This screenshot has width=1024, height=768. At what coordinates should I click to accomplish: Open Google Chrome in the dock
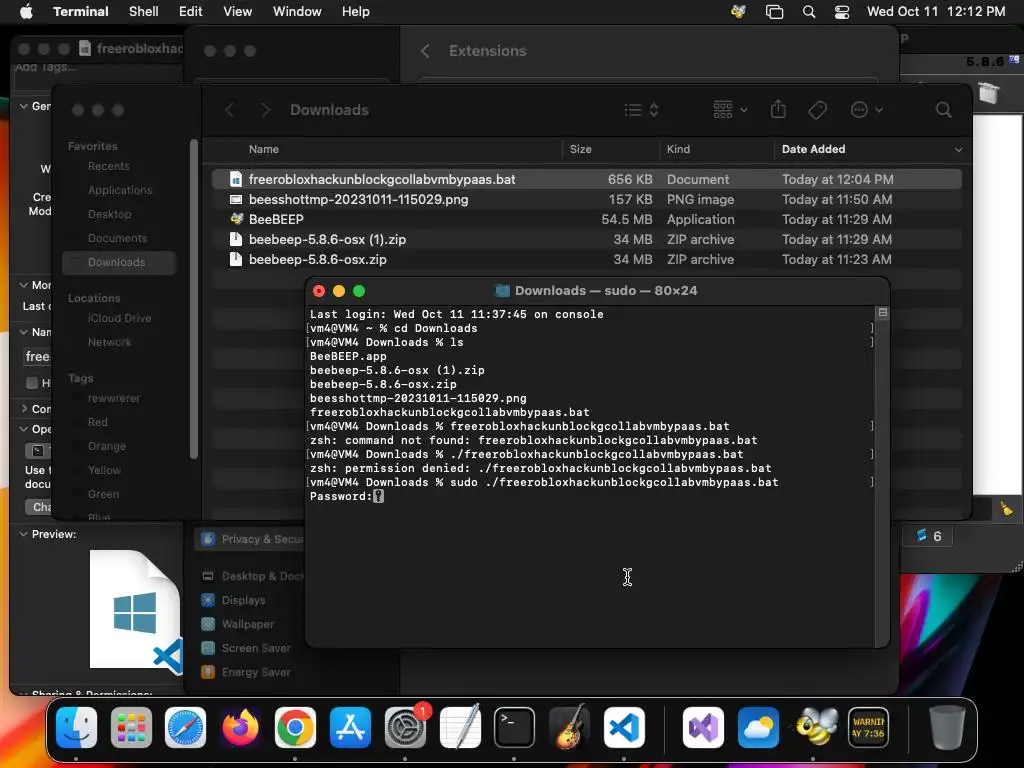tap(295, 728)
